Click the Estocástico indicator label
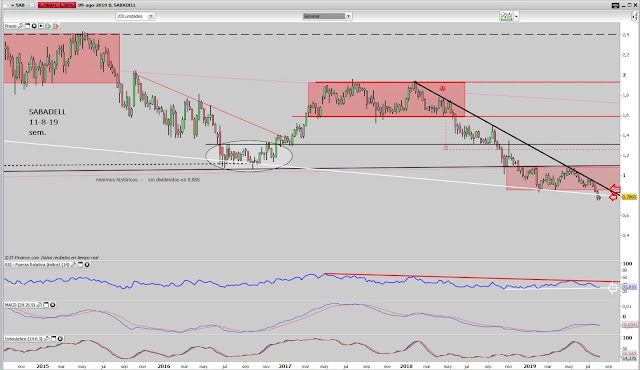Screen dimensions: 640x370 click(24, 339)
